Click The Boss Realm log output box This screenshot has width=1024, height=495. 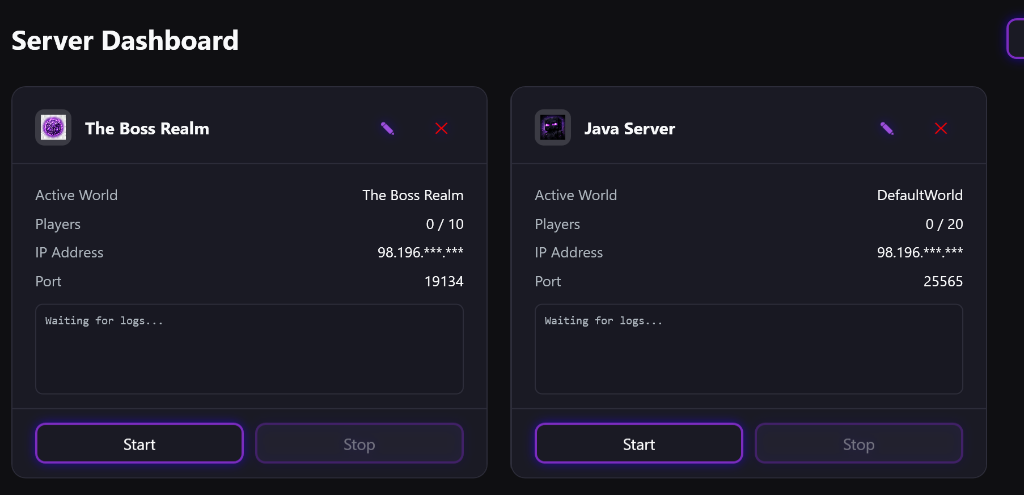[x=249, y=349]
